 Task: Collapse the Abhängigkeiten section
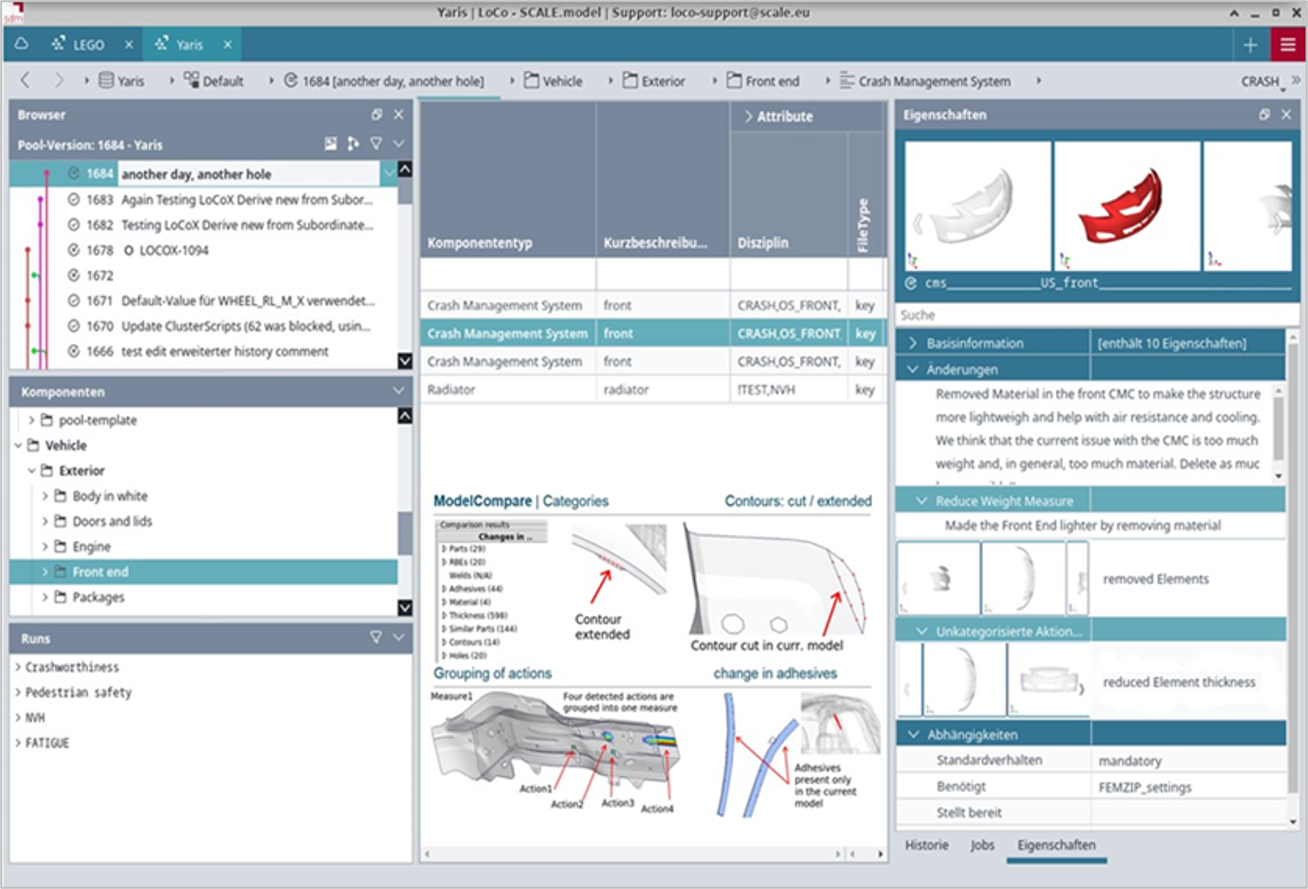913,735
